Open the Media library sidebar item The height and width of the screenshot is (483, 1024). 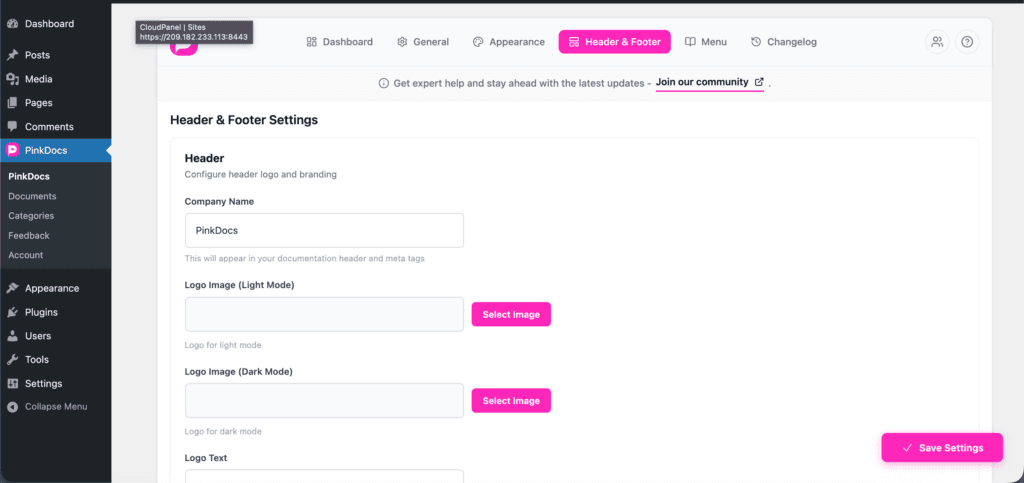(x=38, y=79)
